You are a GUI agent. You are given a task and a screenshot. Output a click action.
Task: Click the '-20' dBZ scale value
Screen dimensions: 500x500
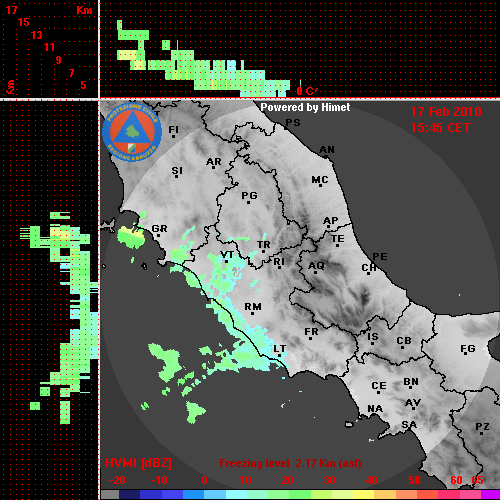coord(117,480)
